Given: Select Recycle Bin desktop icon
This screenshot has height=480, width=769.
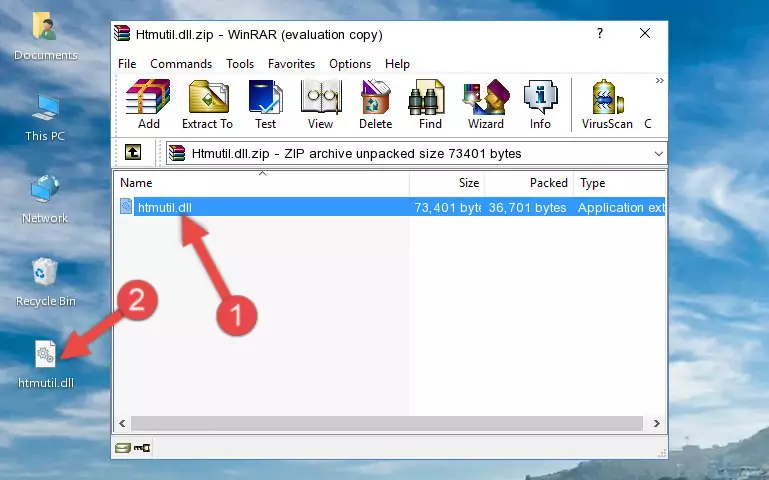Looking at the screenshot, I should tap(45, 282).
